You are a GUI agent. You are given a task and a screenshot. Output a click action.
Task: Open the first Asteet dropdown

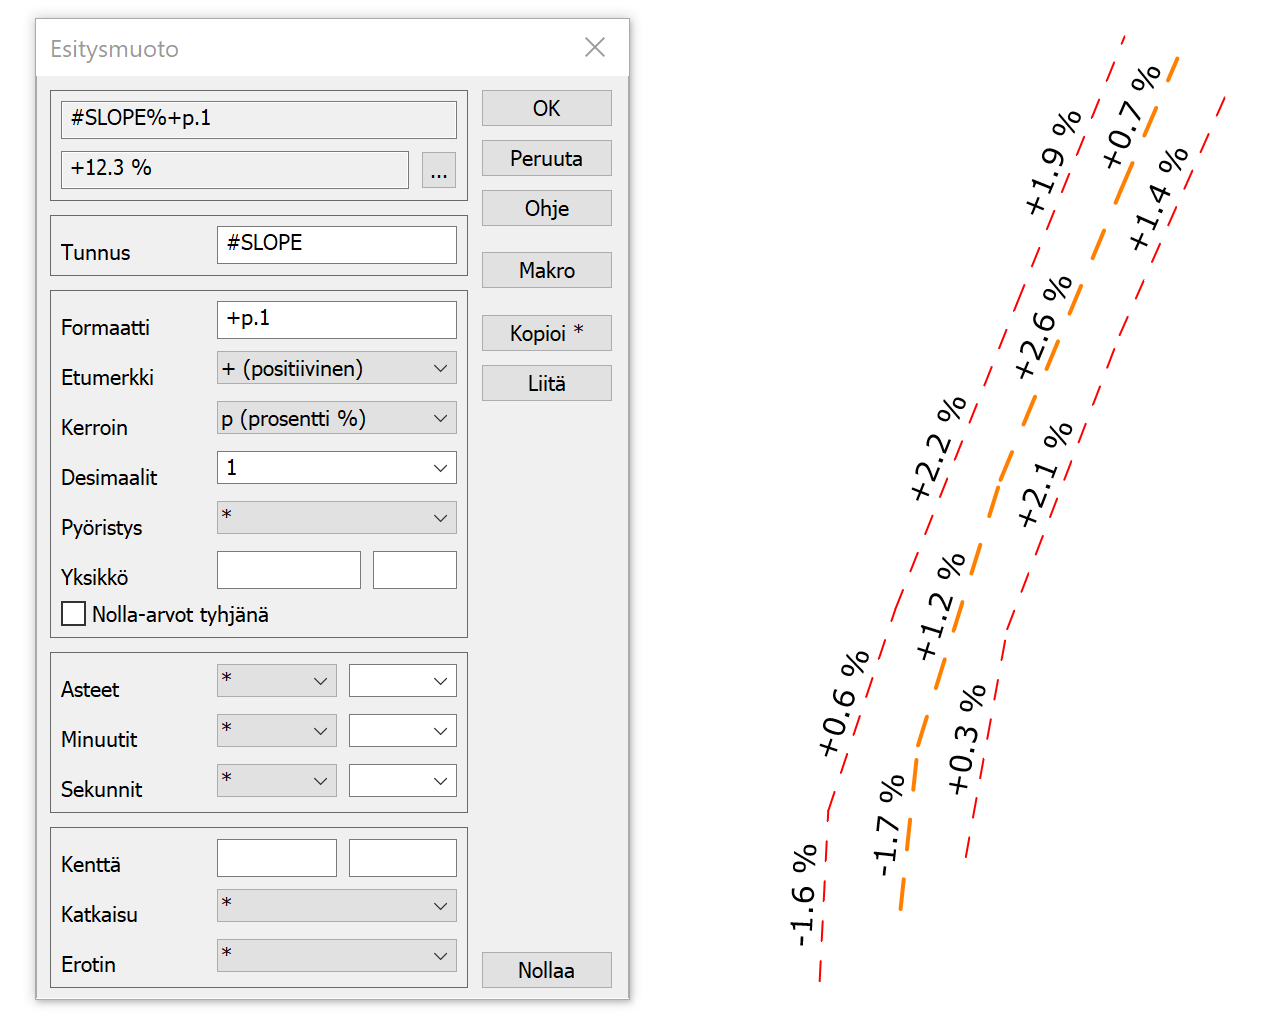tap(276, 681)
